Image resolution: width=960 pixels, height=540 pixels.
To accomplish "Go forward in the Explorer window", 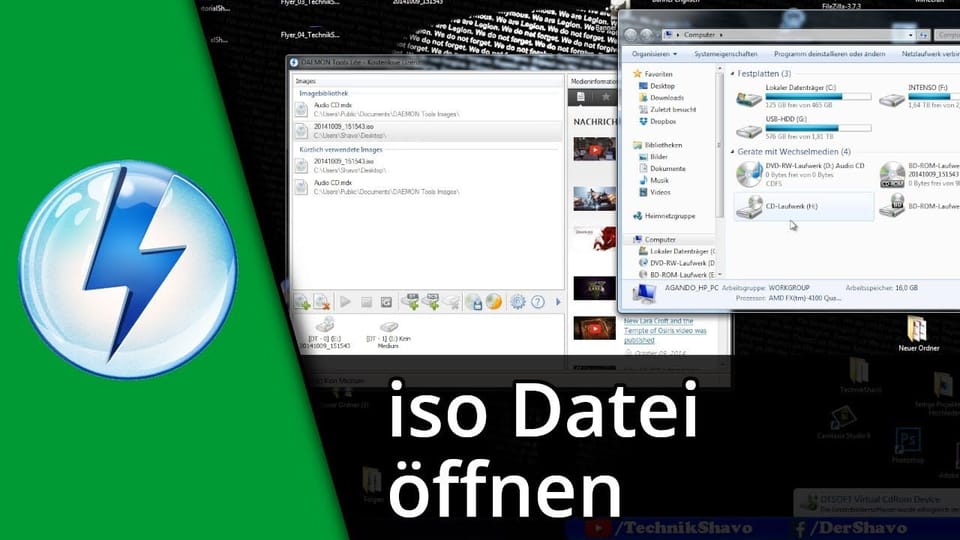I will tap(647, 35).
